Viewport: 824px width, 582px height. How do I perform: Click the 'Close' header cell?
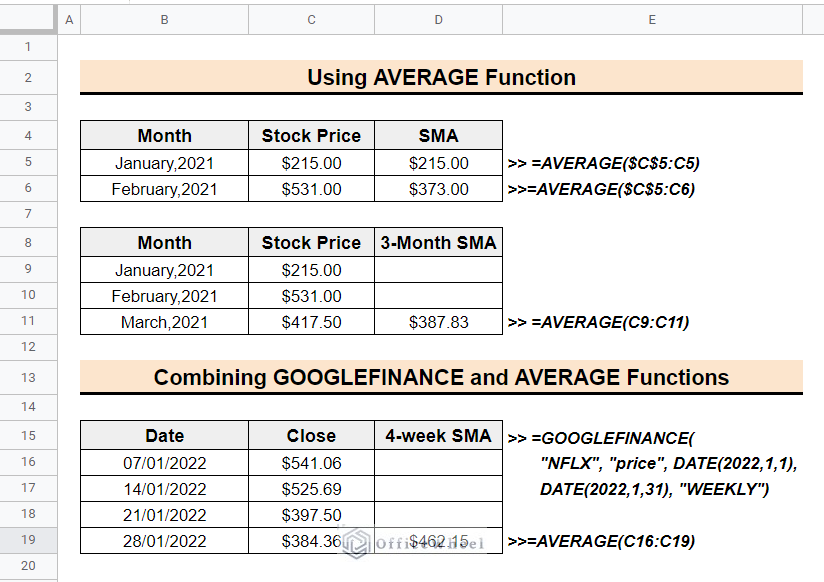click(x=312, y=436)
